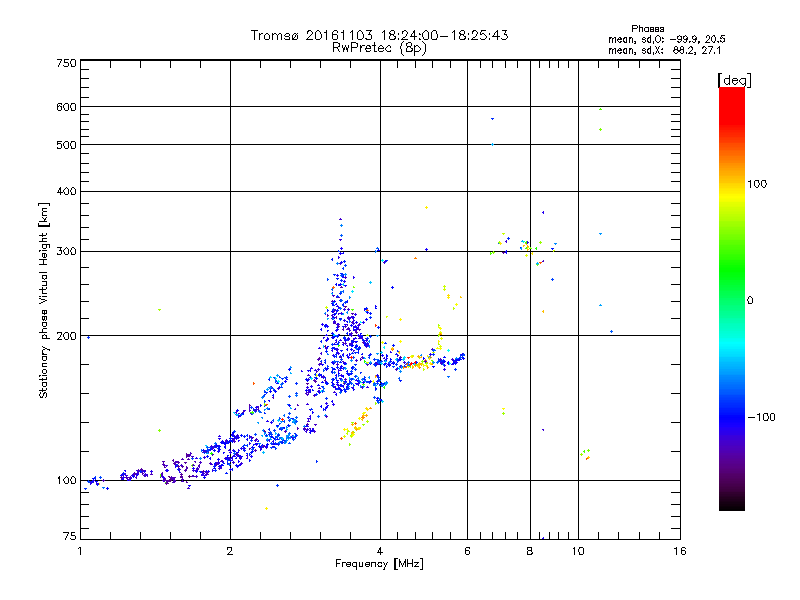This screenshot has height=600, width=800.
Task: Click the y-axis tick label '400'
Action: pyautogui.click(x=66, y=192)
